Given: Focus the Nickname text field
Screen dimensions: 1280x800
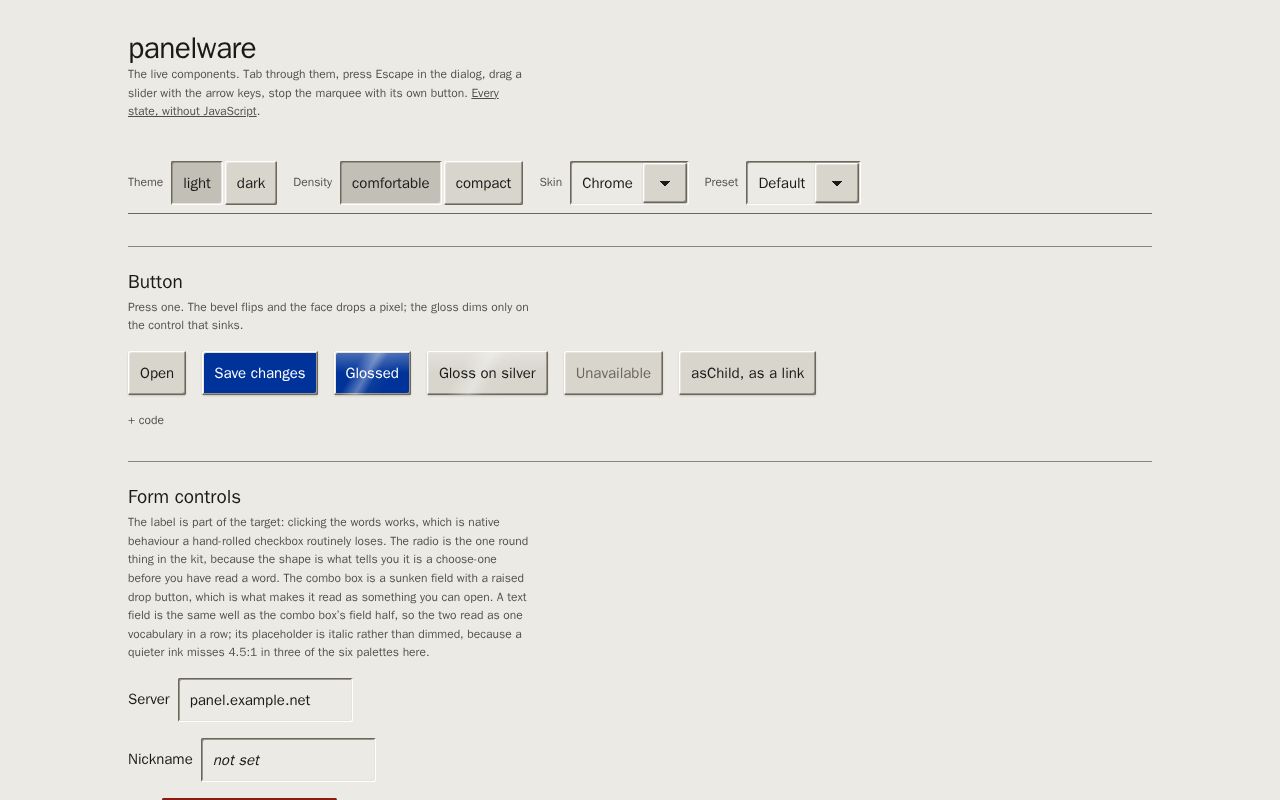Looking at the screenshot, I should 288,760.
